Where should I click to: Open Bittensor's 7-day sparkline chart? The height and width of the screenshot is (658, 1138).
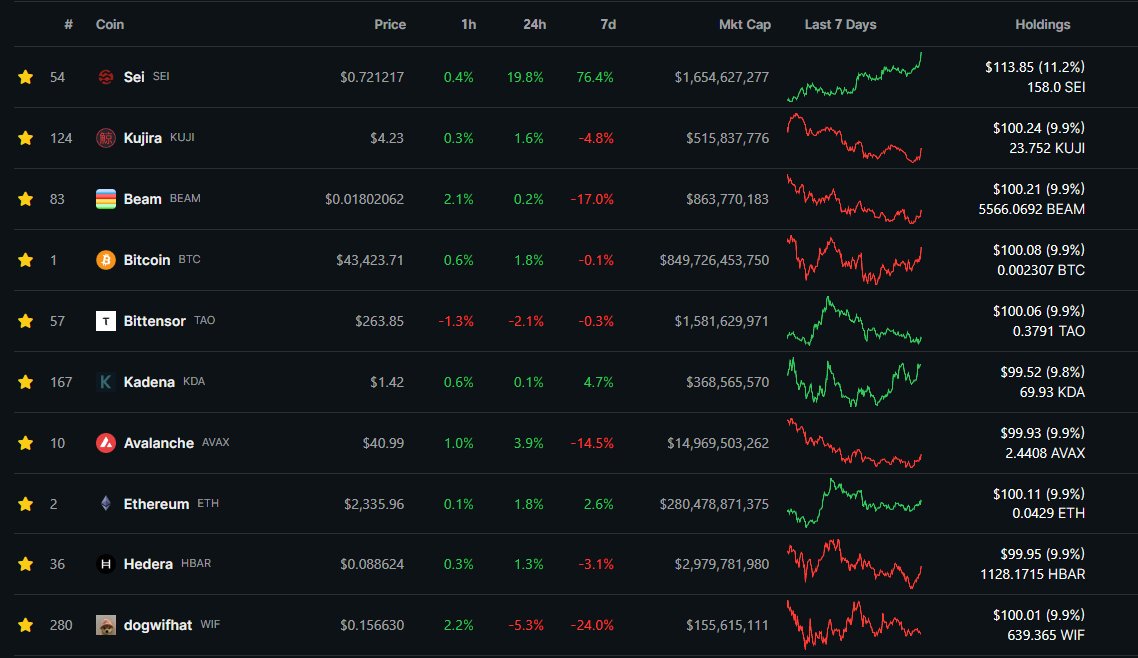coord(854,321)
